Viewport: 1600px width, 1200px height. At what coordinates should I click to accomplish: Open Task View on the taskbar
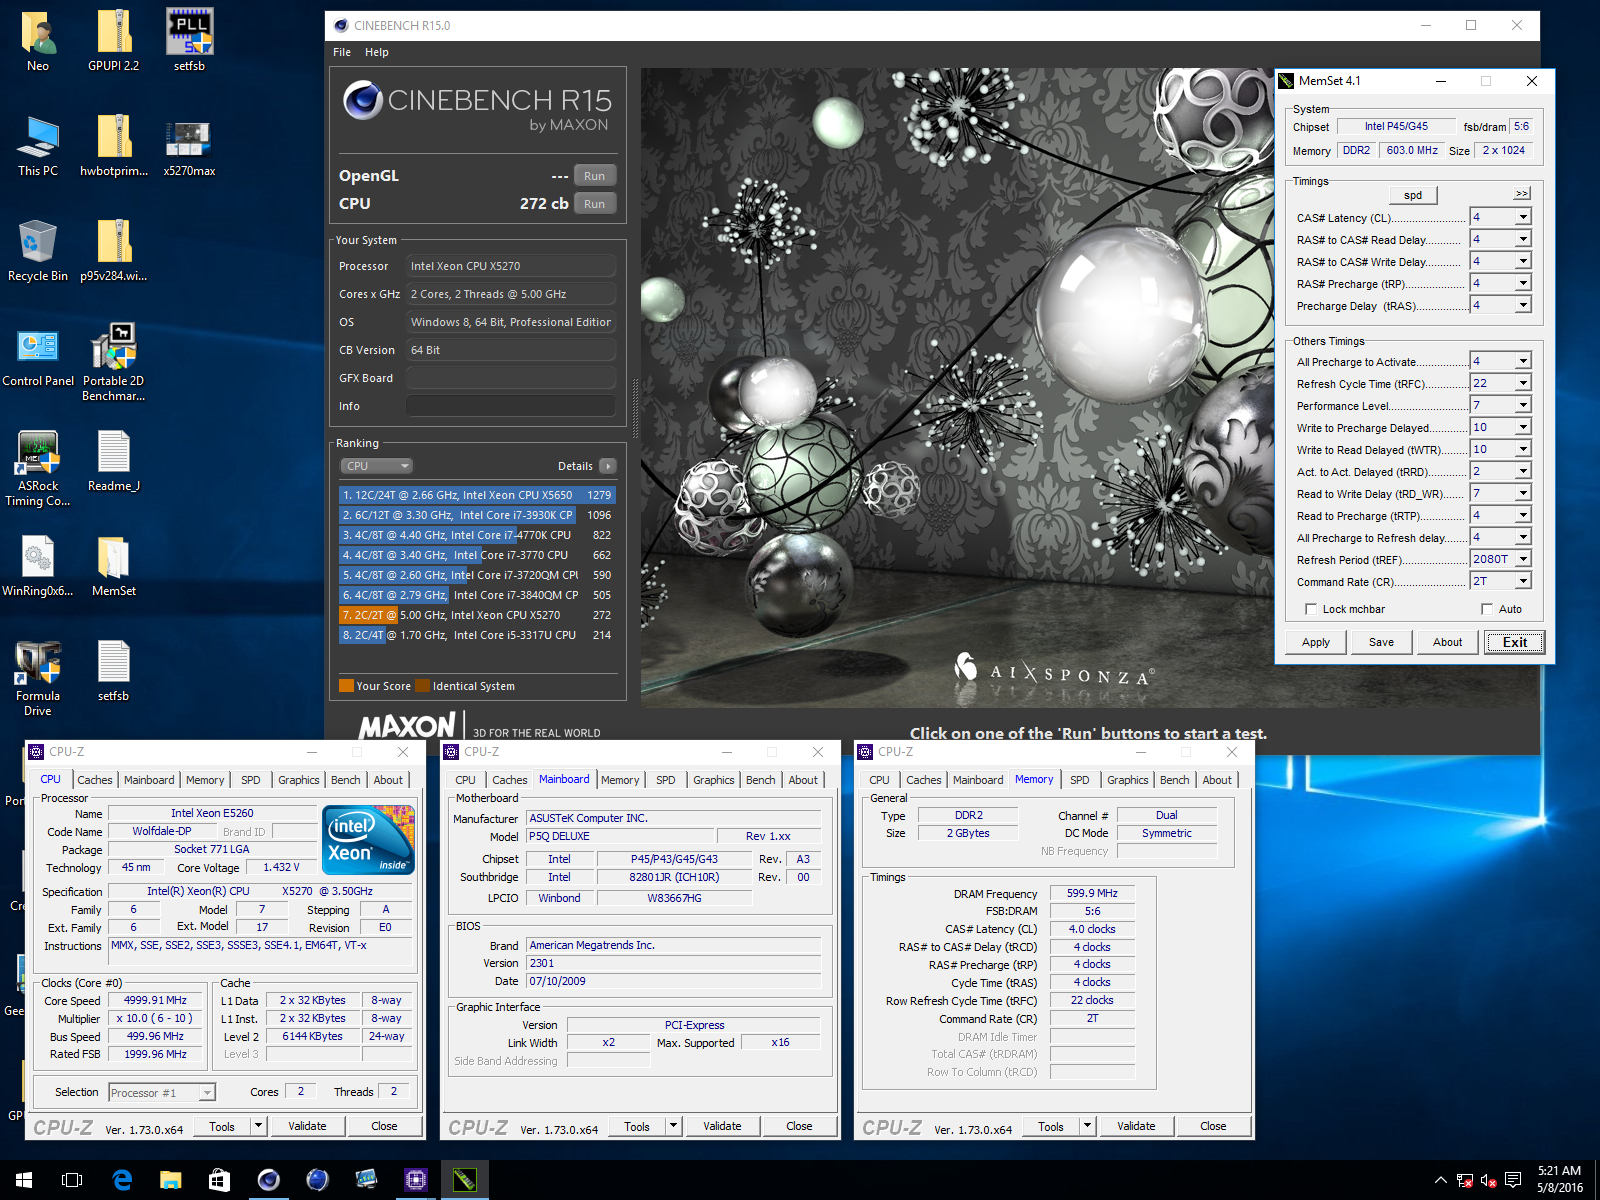point(72,1180)
